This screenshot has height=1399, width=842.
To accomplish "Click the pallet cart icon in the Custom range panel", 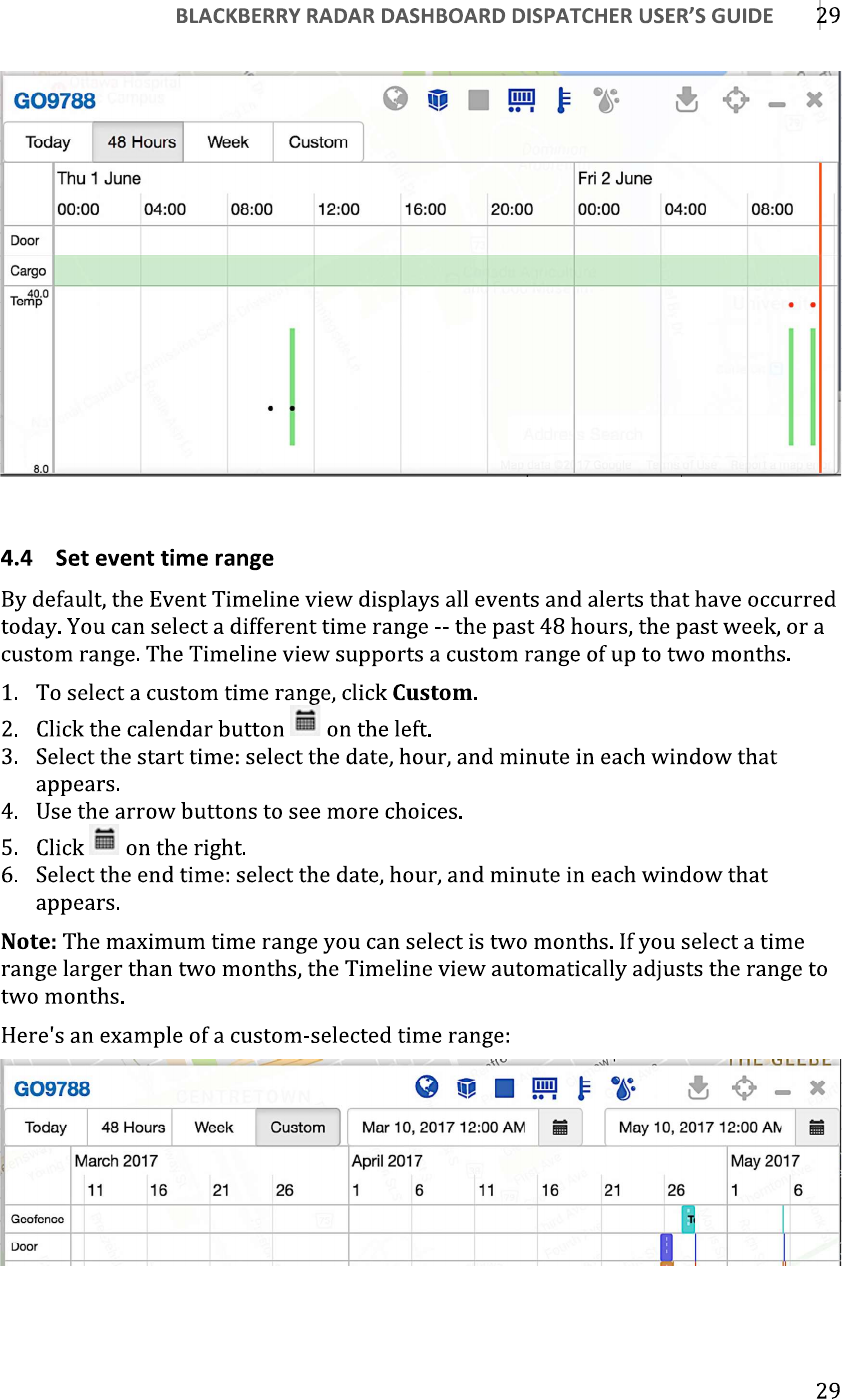I will 545,1088.
